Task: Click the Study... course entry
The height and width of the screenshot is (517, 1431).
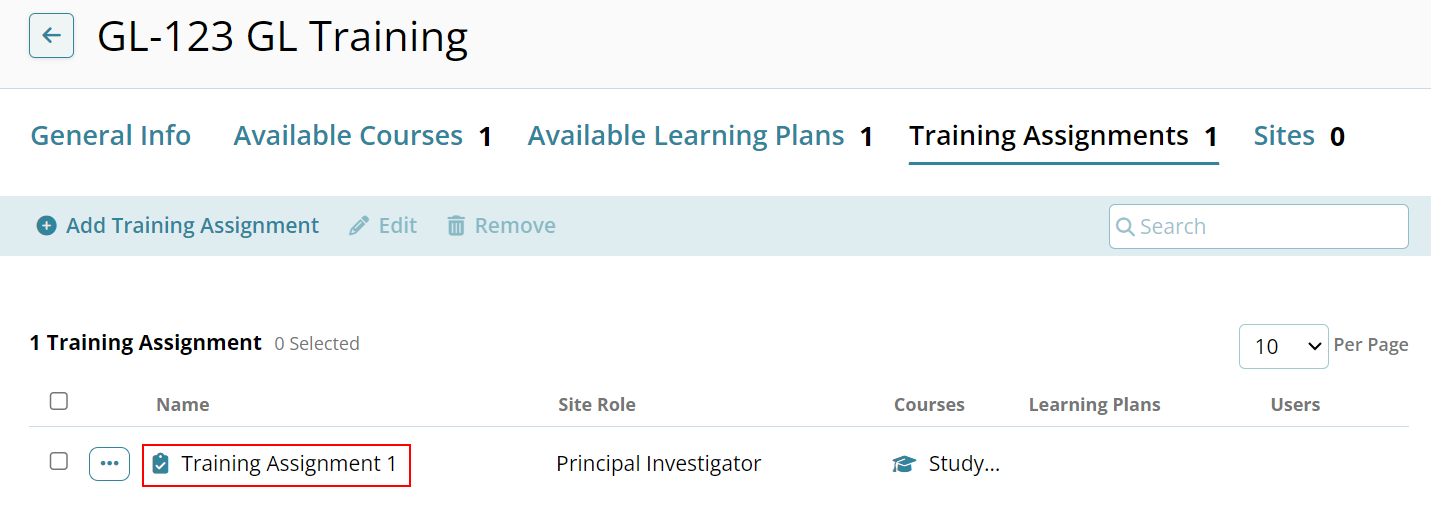Action: tap(964, 464)
